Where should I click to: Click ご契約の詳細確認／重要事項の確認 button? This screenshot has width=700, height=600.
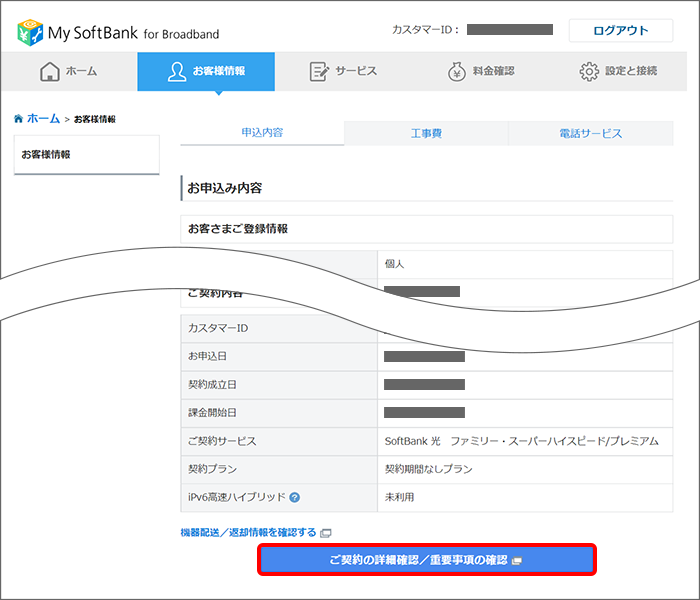[x=427, y=560]
